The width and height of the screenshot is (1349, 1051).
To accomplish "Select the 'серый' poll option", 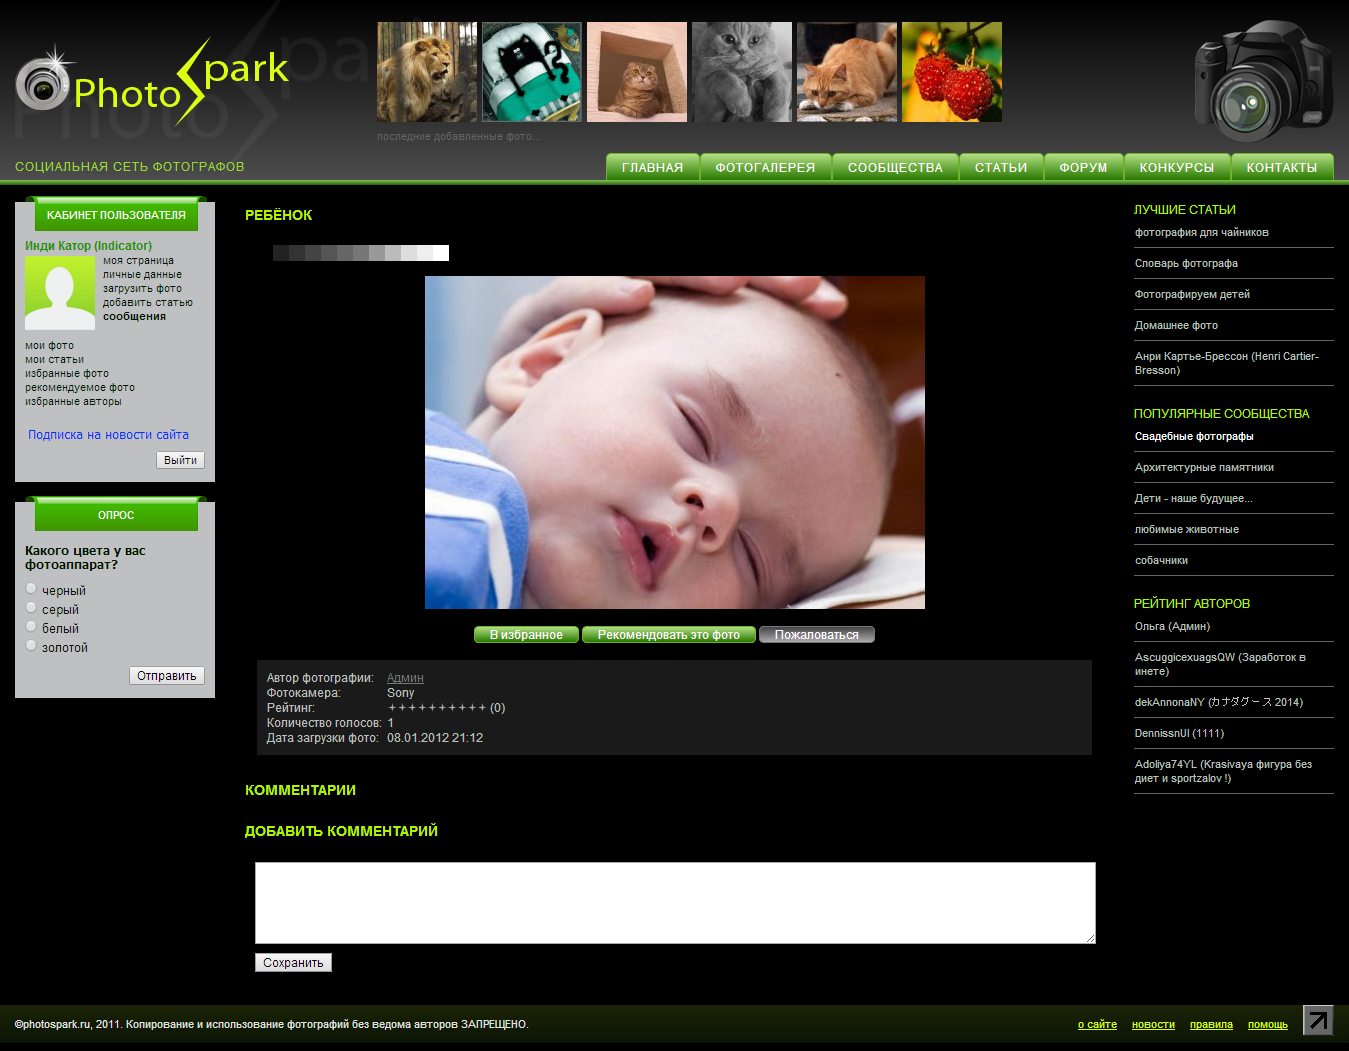I will 32,608.
